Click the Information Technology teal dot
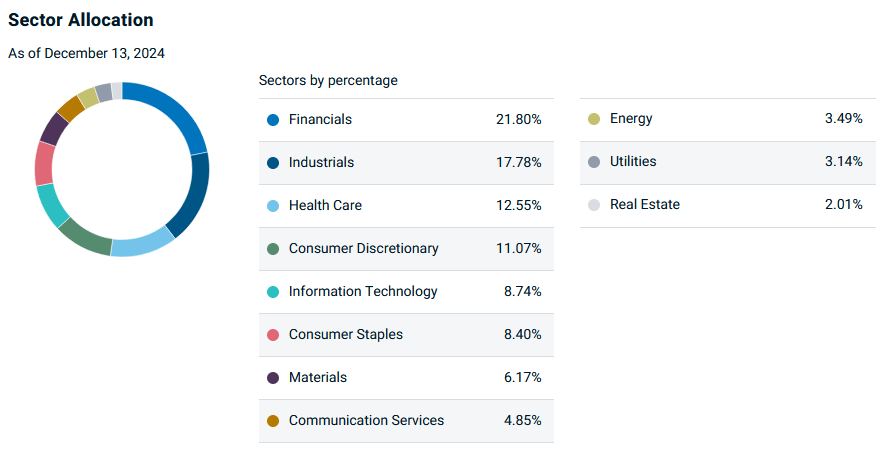The width and height of the screenshot is (882, 449). (x=273, y=292)
